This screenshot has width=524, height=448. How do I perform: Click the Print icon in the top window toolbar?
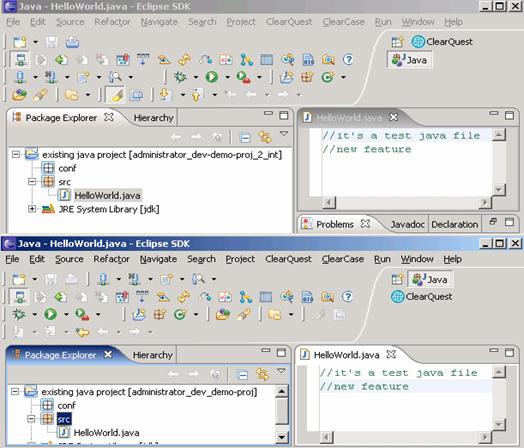pyautogui.click(x=72, y=42)
